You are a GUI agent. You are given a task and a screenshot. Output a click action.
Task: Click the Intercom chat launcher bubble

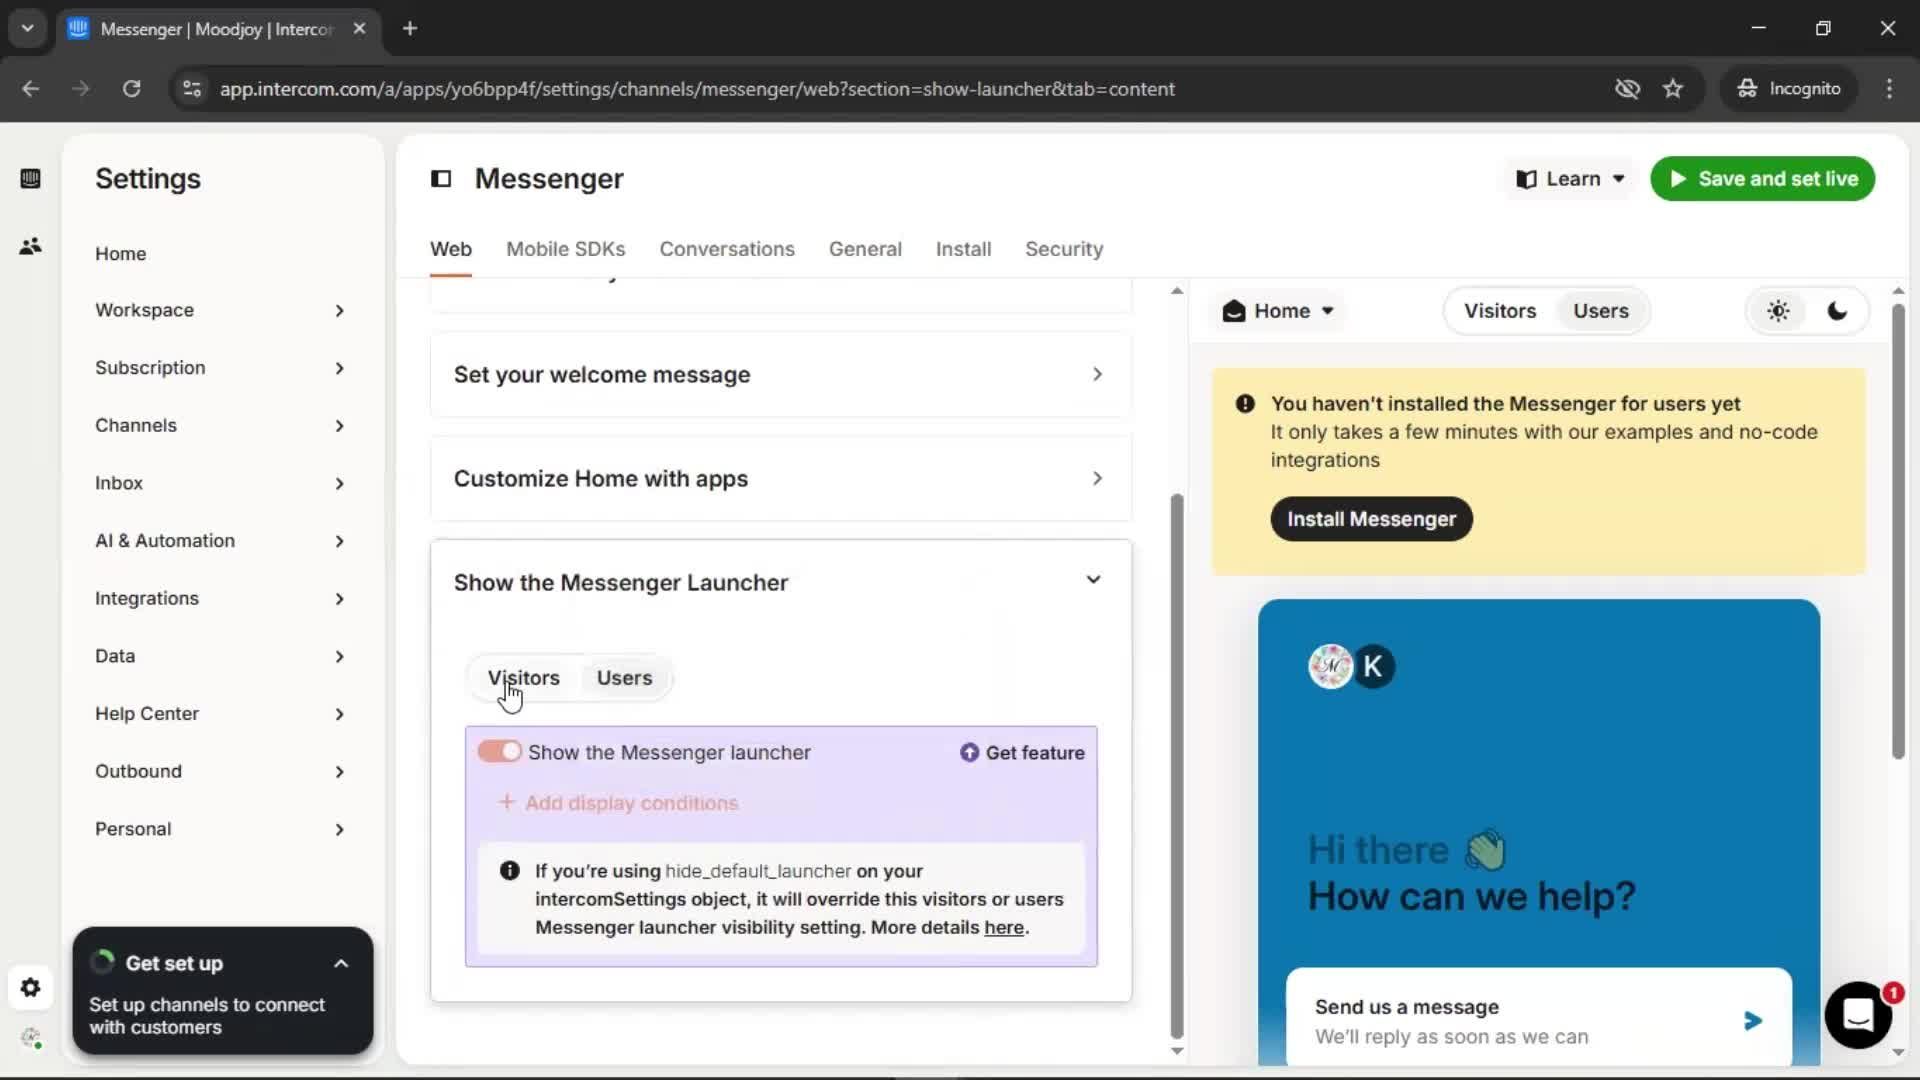pos(1858,1015)
